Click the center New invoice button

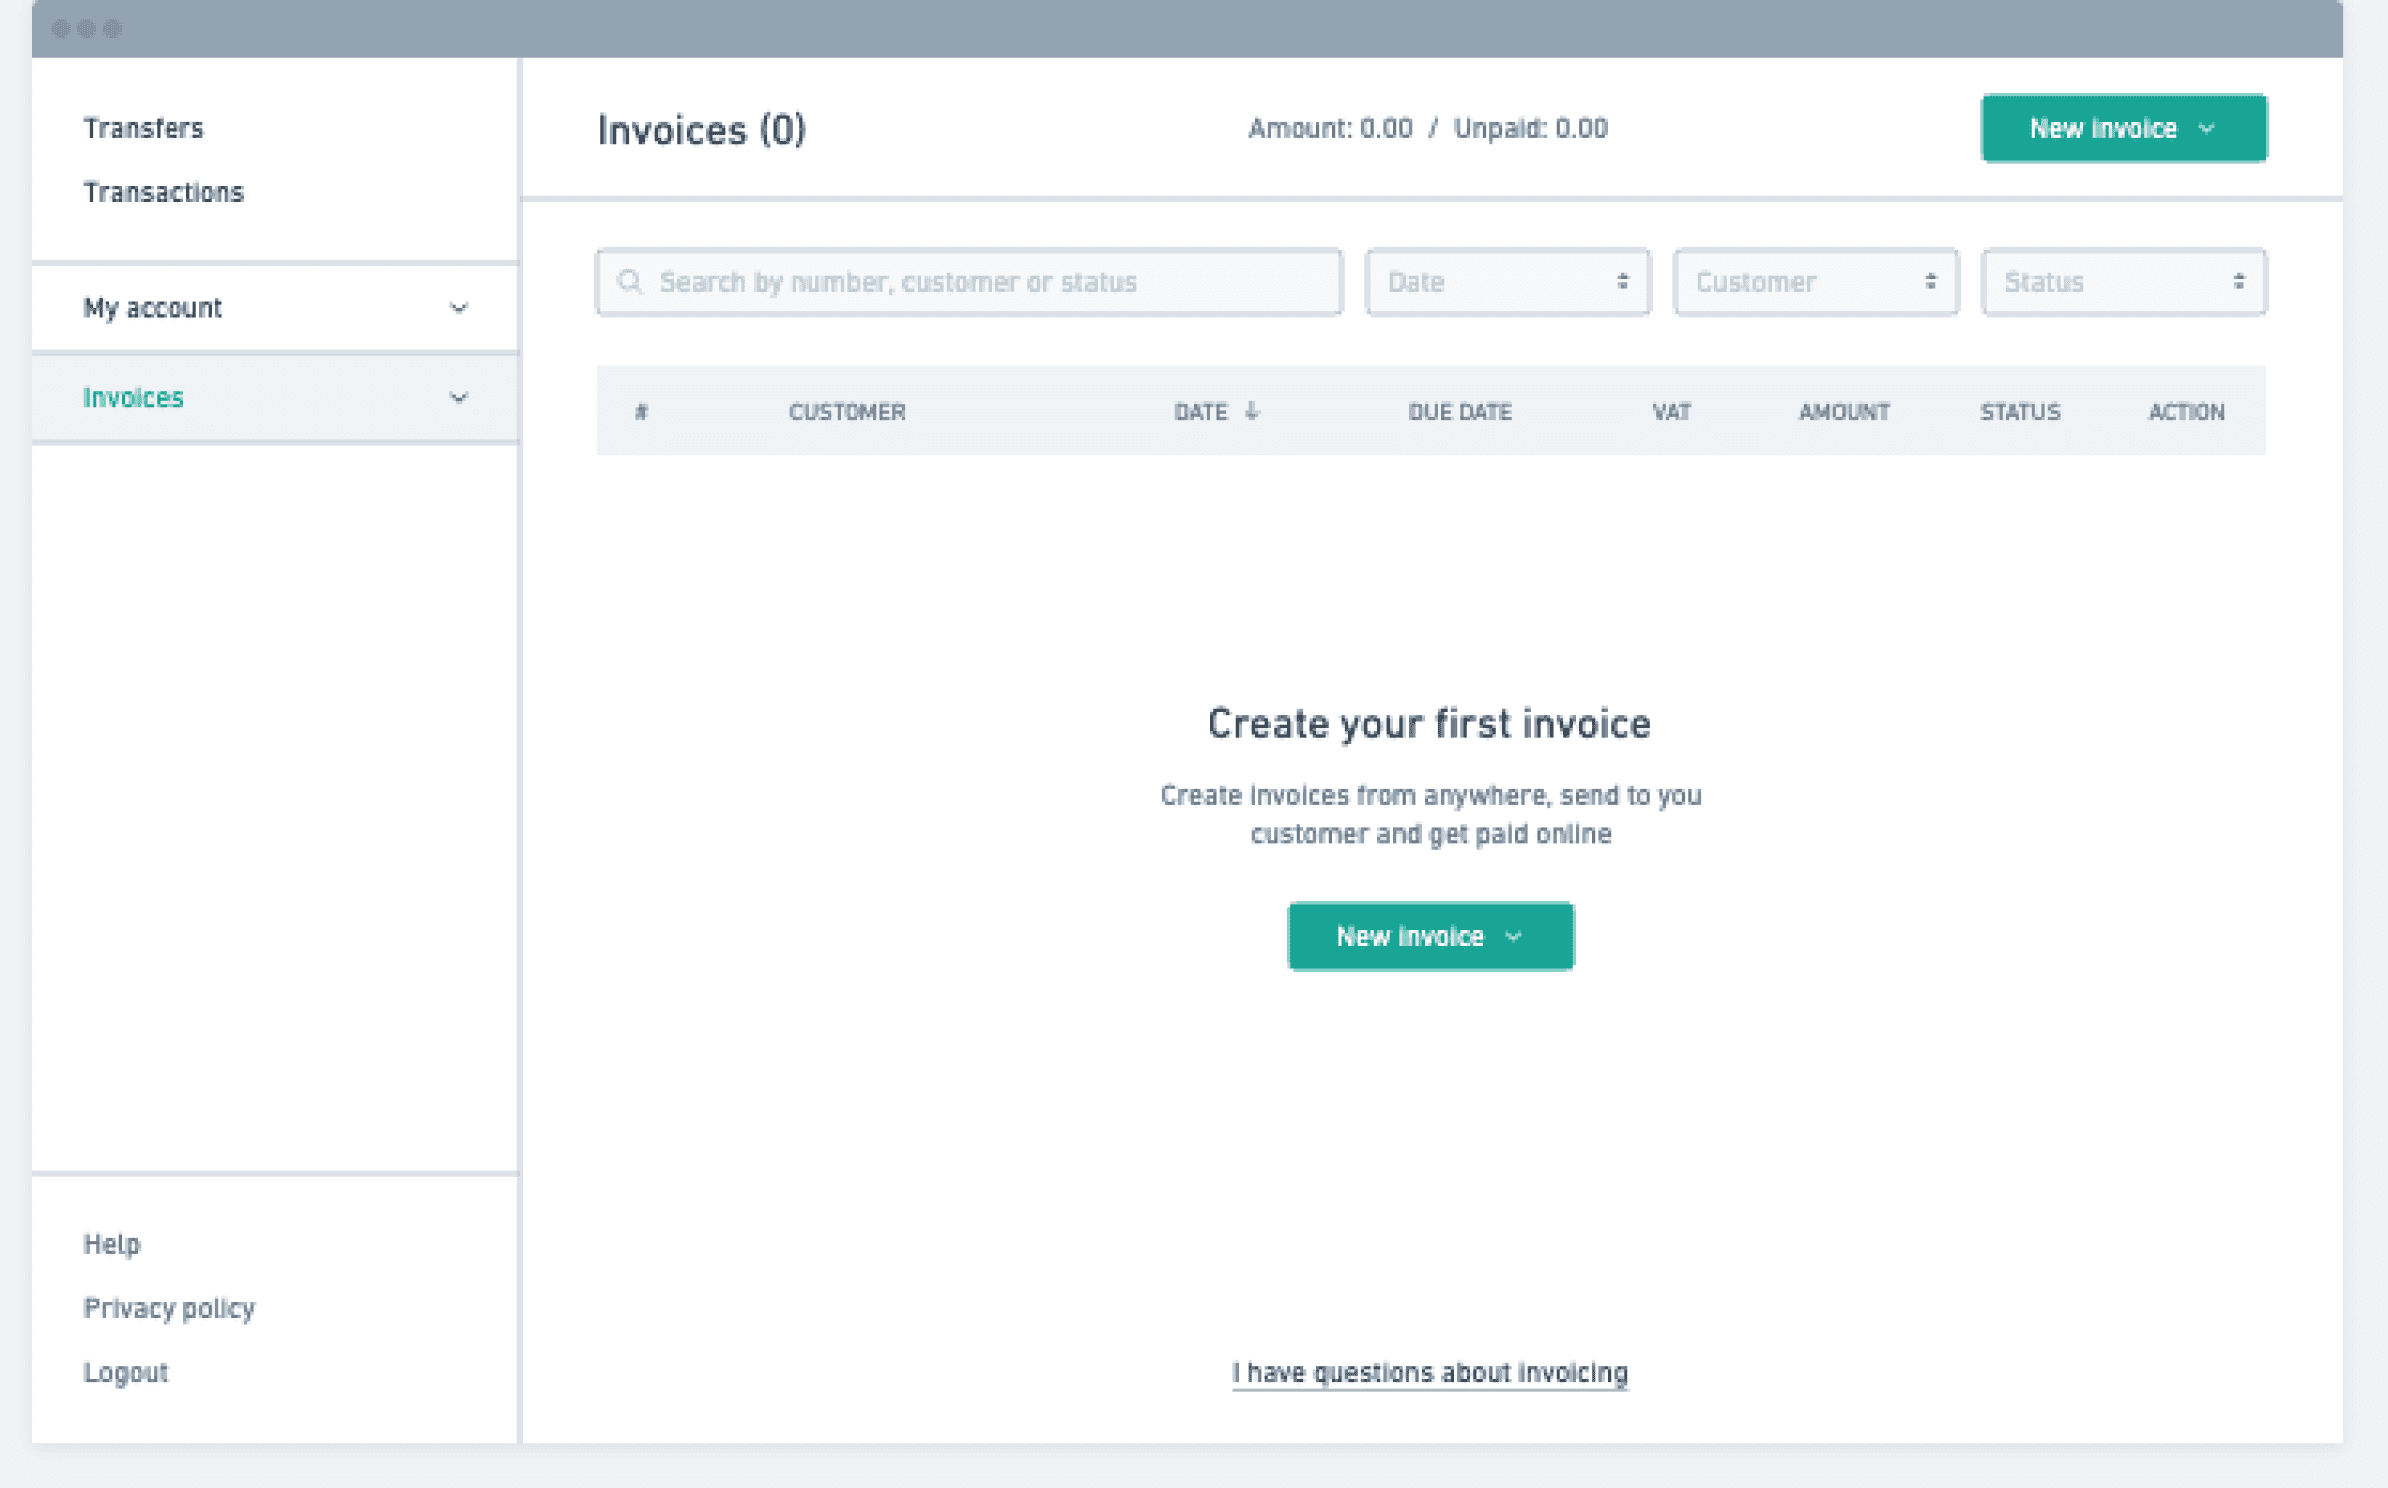point(1429,936)
